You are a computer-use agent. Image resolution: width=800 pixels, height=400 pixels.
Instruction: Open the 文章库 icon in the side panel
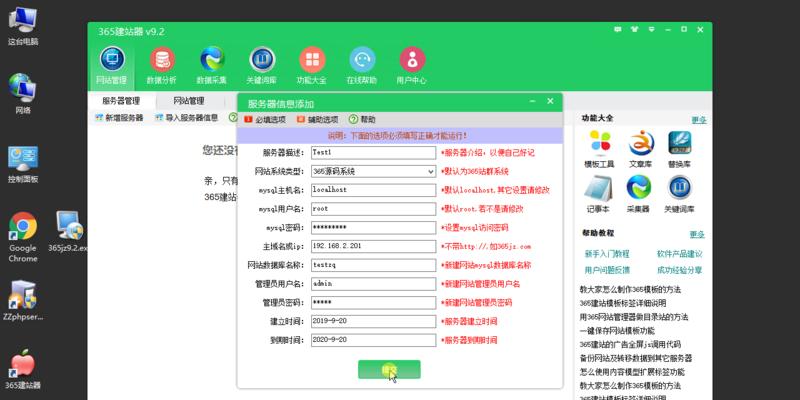tap(641, 149)
